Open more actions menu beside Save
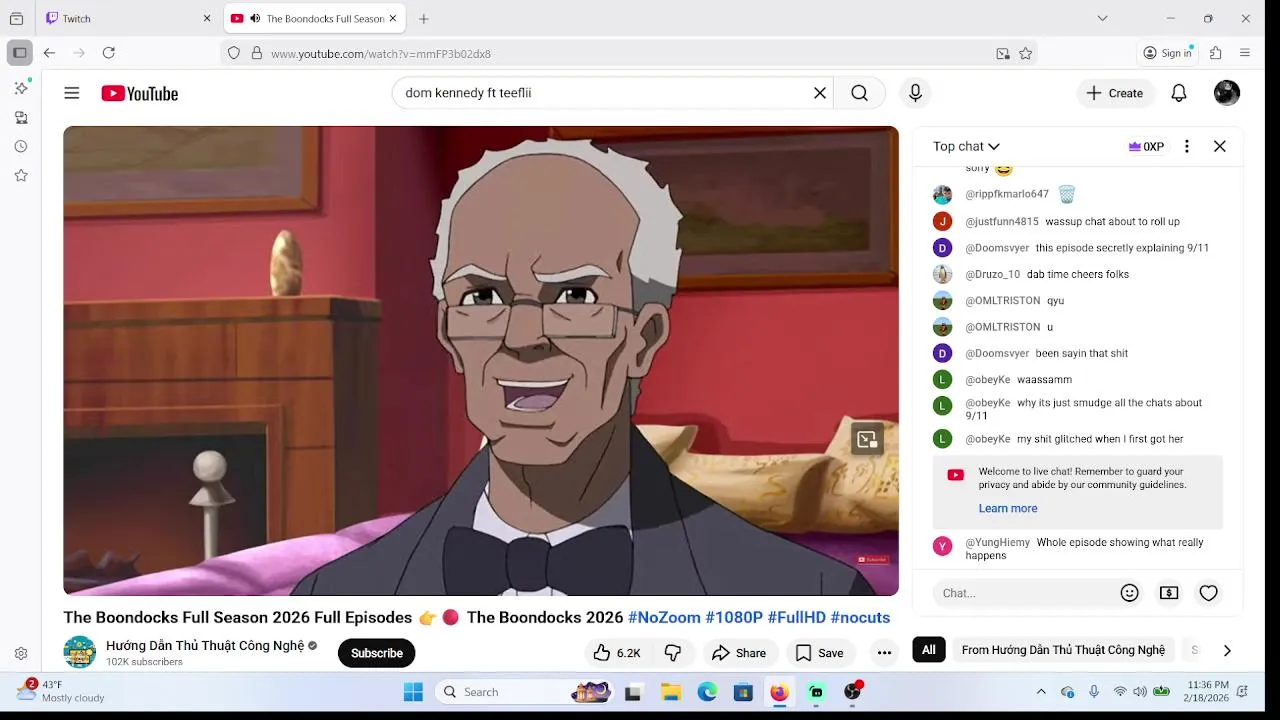 [x=884, y=653]
